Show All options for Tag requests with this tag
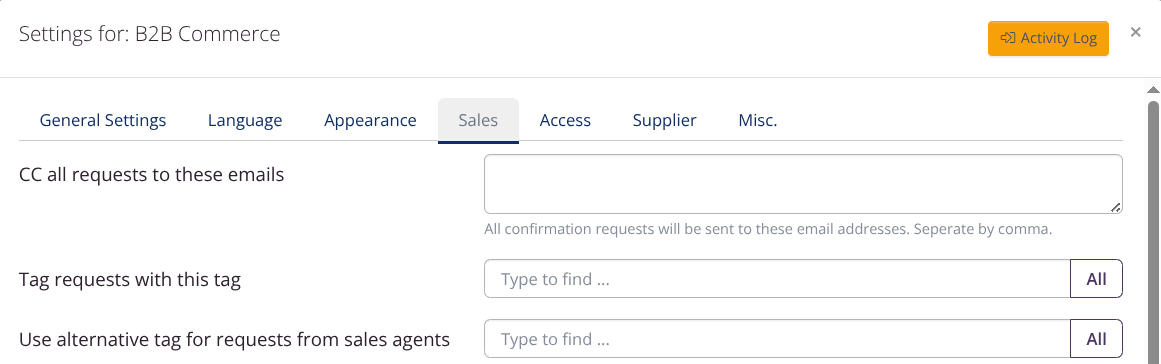Viewport: 1161px width, 364px height. (x=1097, y=279)
